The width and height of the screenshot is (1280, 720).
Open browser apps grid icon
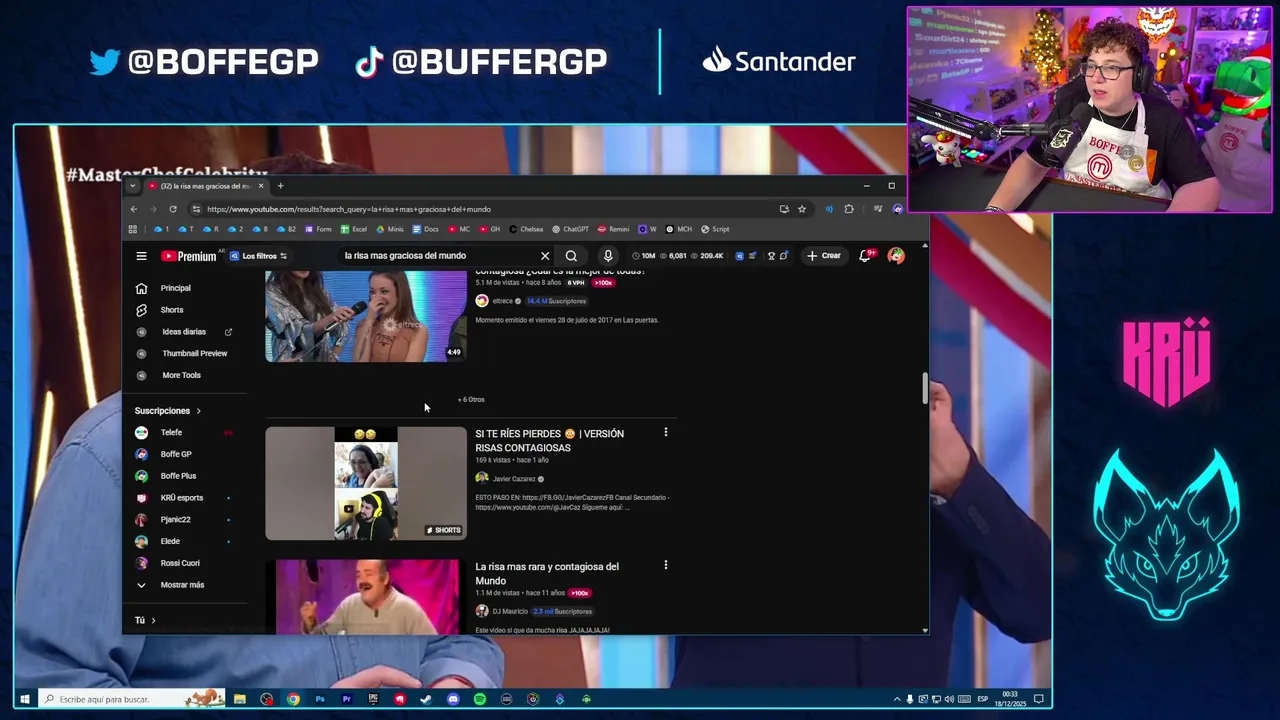pos(132,229)
